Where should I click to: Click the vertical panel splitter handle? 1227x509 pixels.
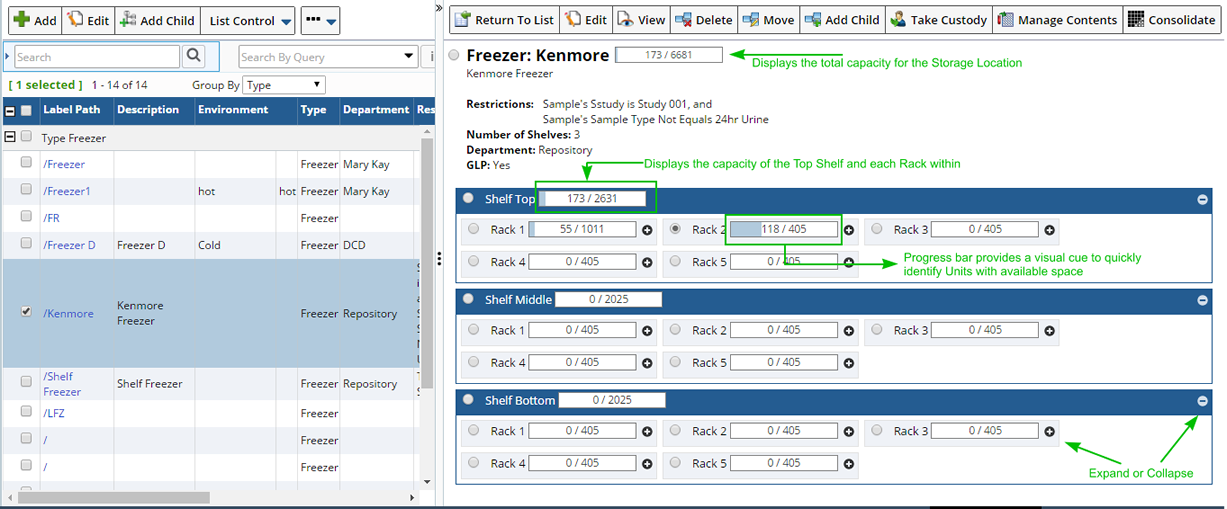tap(439, 258)
